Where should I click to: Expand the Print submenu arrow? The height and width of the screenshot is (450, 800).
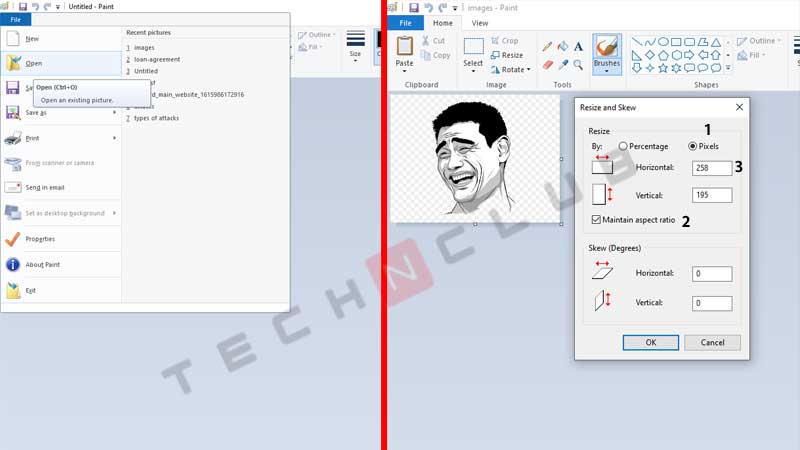(115, 138)
